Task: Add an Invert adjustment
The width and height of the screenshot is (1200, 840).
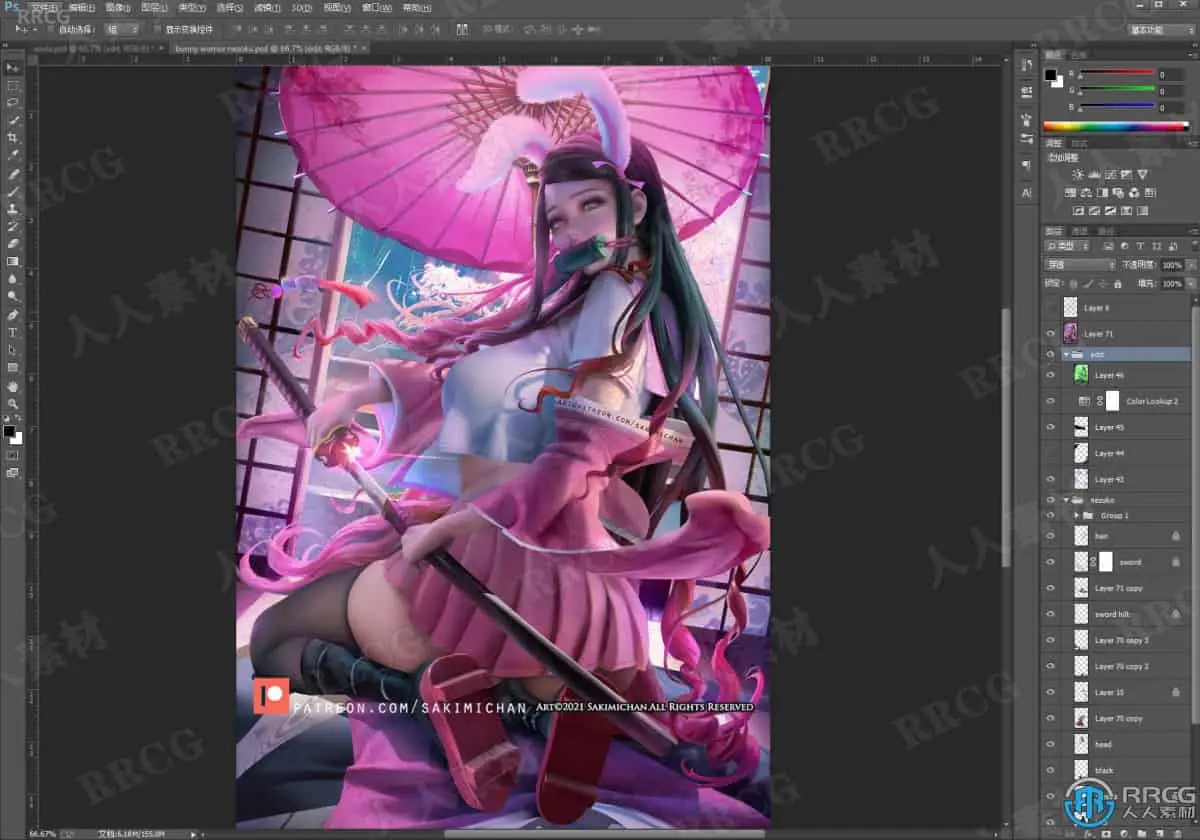Action: (1078, 211)
